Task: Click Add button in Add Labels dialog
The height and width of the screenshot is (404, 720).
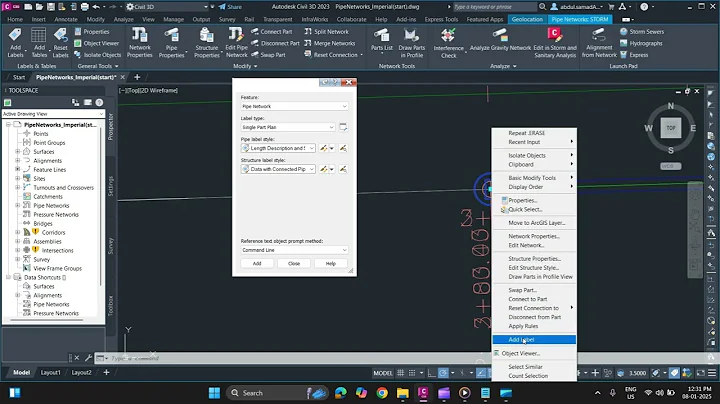Action: (257, 264)
